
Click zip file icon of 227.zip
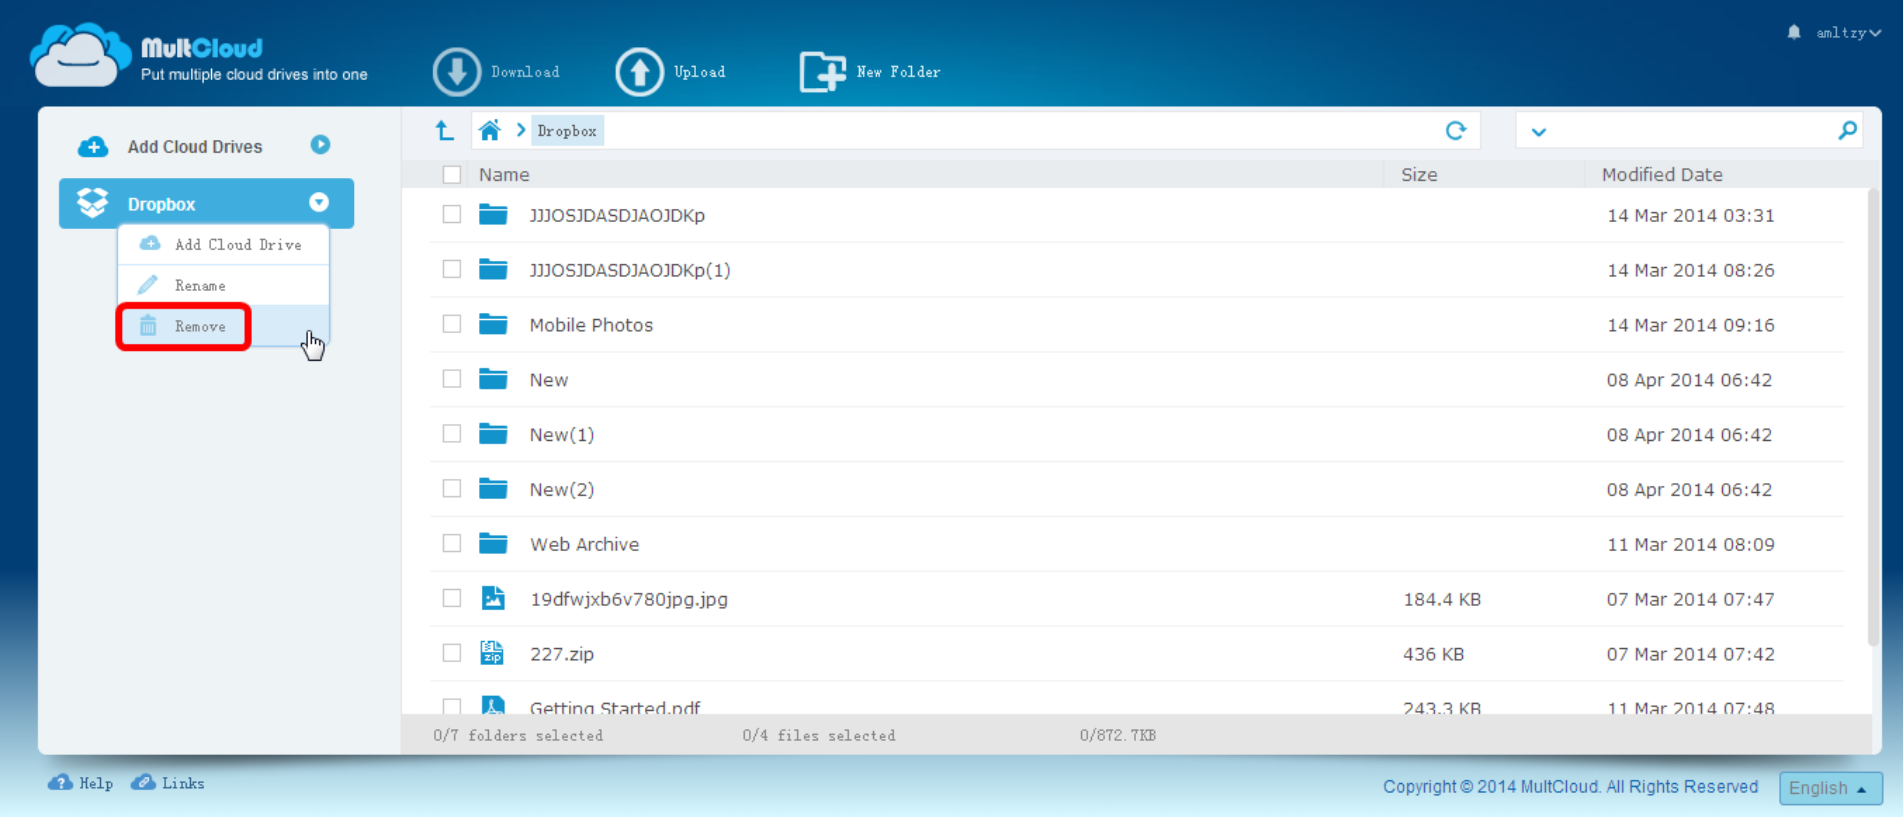point(492,653)
